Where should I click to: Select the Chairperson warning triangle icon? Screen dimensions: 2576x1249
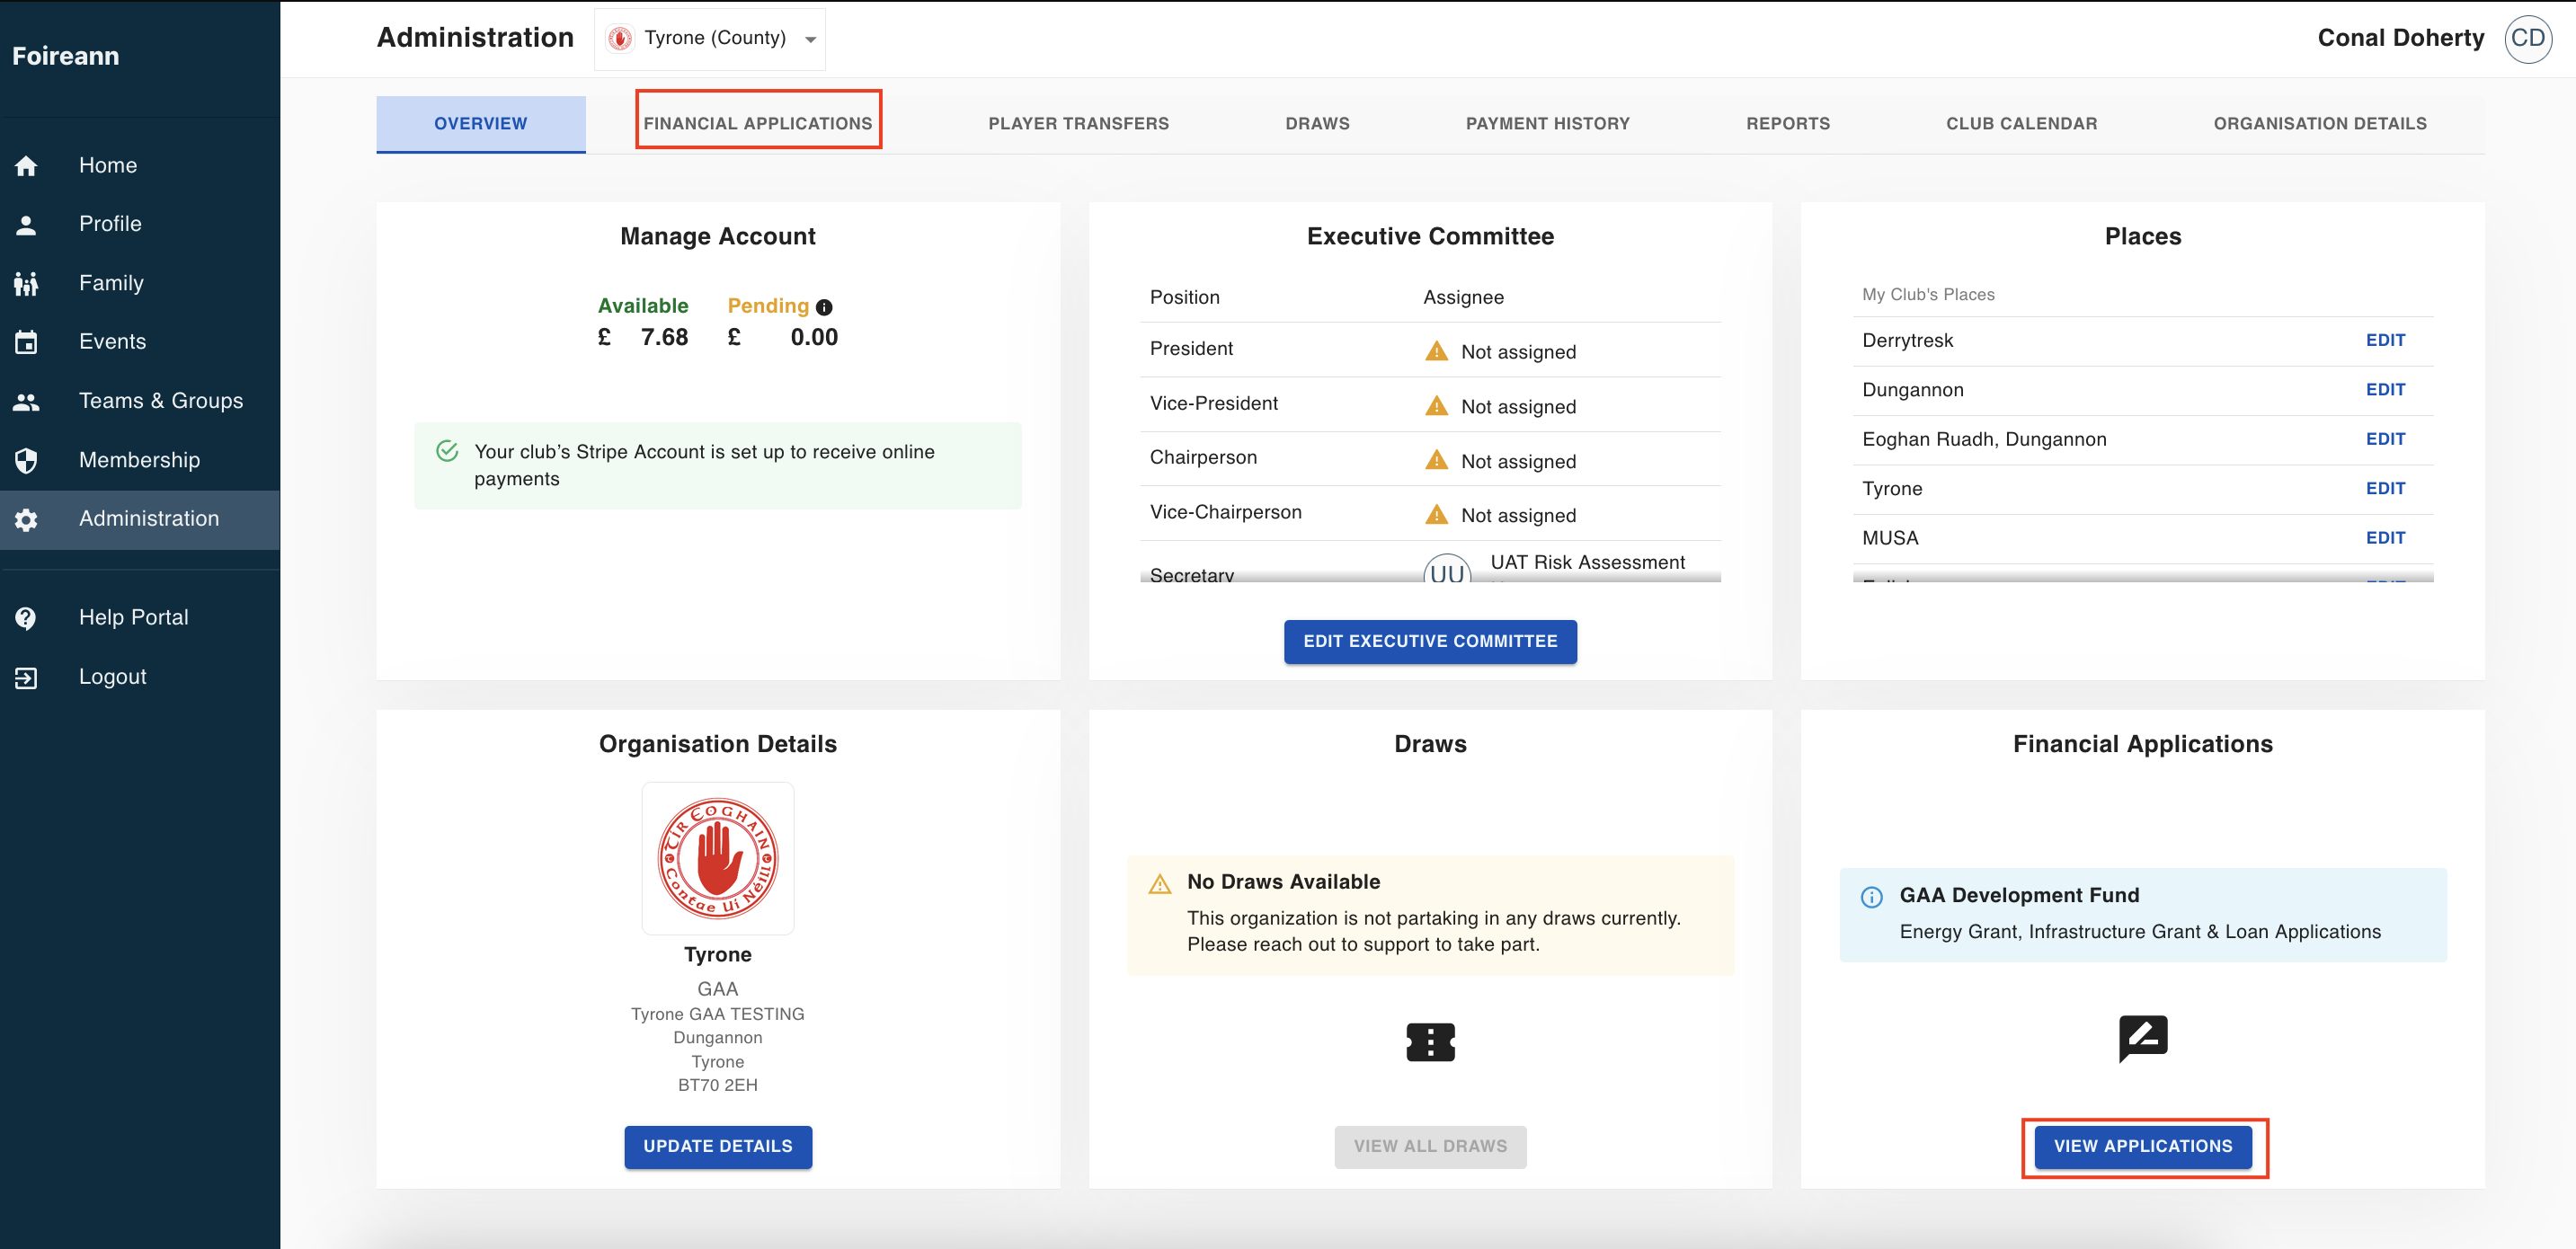coord(1436,460)
